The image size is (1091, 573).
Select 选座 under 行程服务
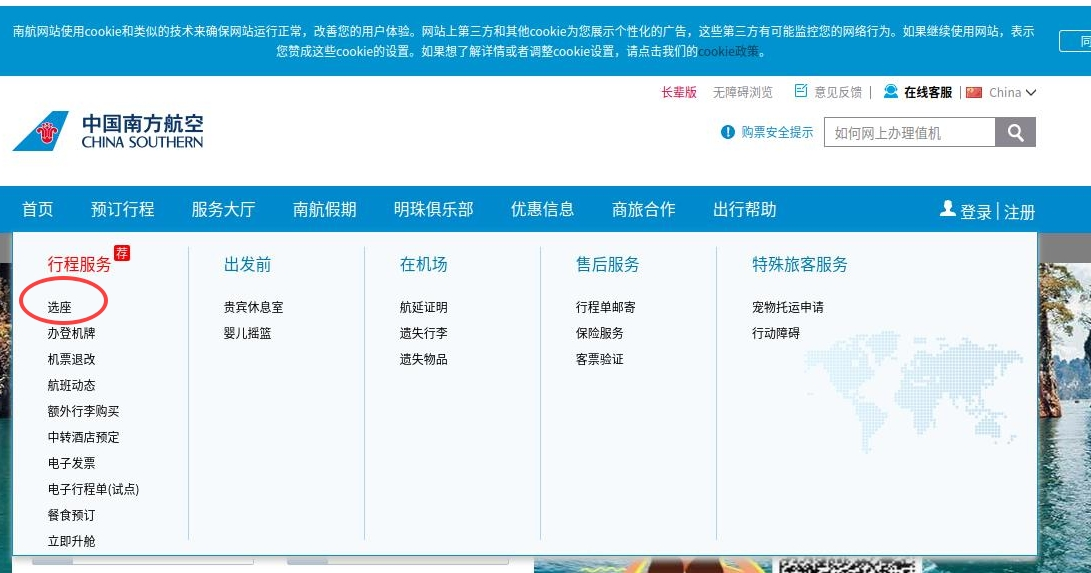(x=60, y=307)
